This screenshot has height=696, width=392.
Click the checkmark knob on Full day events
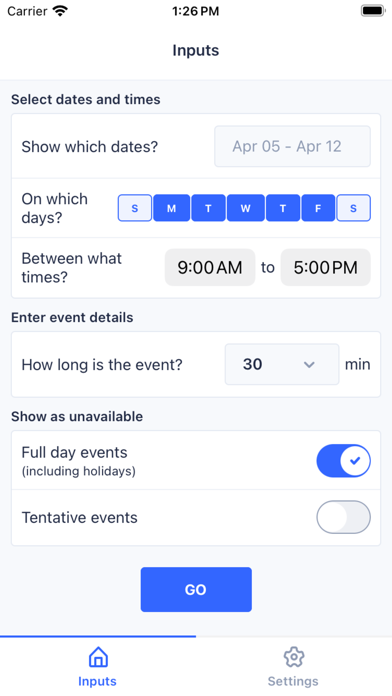[x=355, y=461]
